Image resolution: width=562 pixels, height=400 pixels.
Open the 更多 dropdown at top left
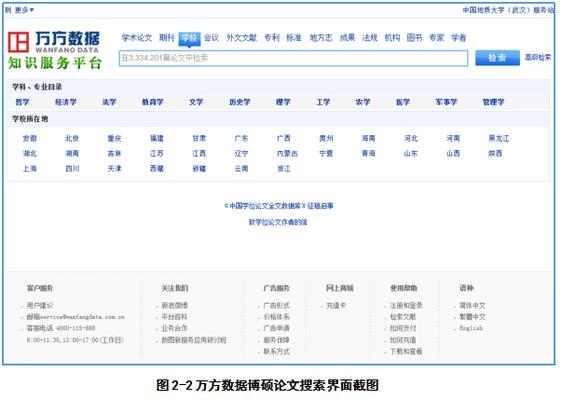click(24, 10)
